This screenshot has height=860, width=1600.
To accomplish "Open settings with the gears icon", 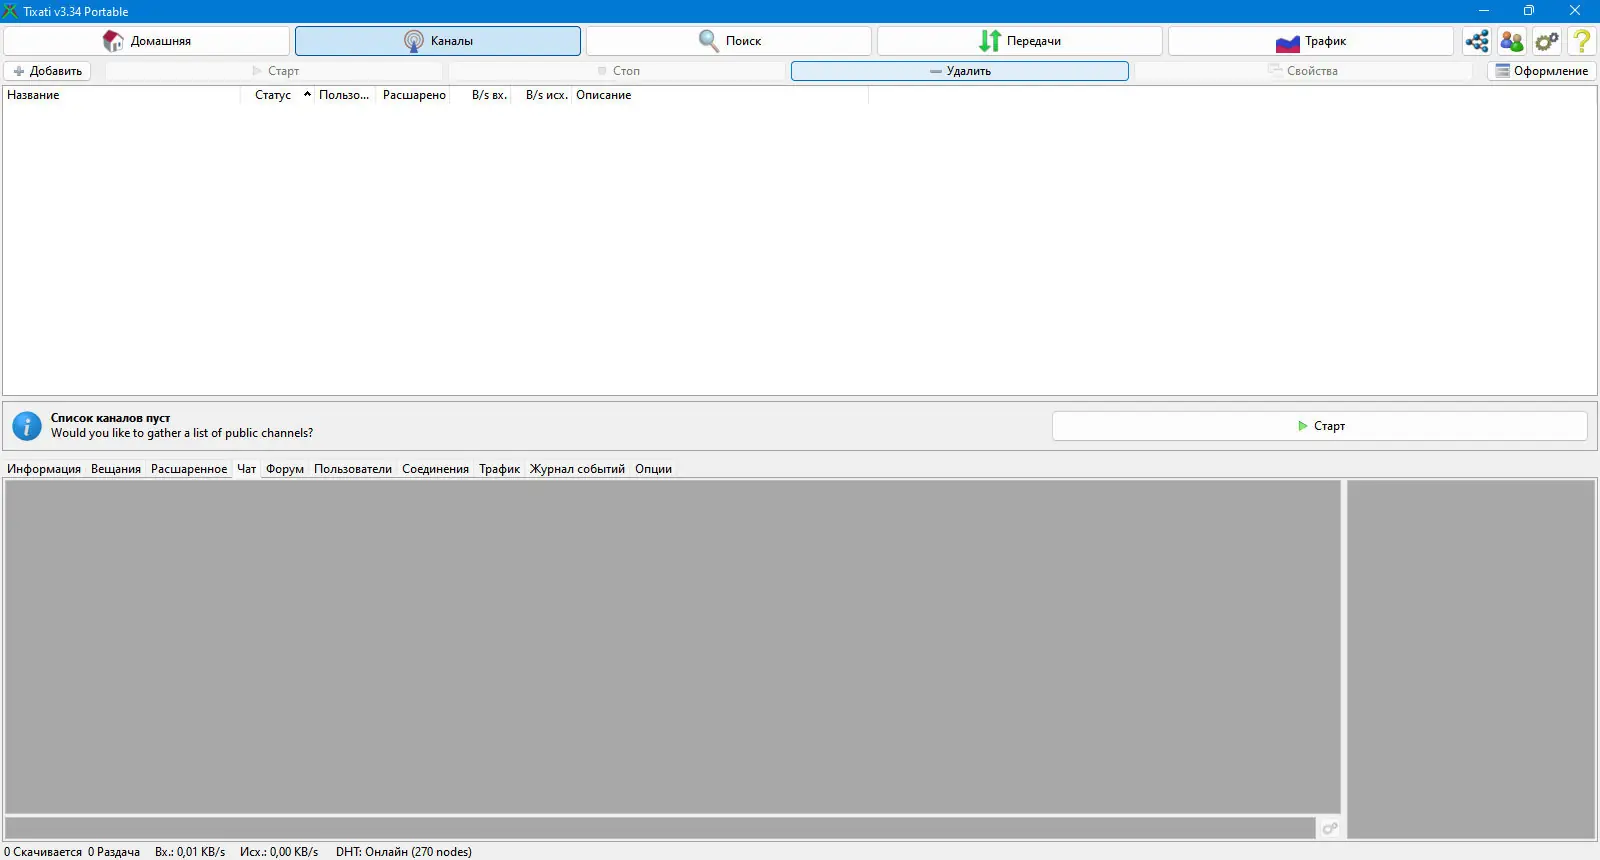I will click(1547, 41).
